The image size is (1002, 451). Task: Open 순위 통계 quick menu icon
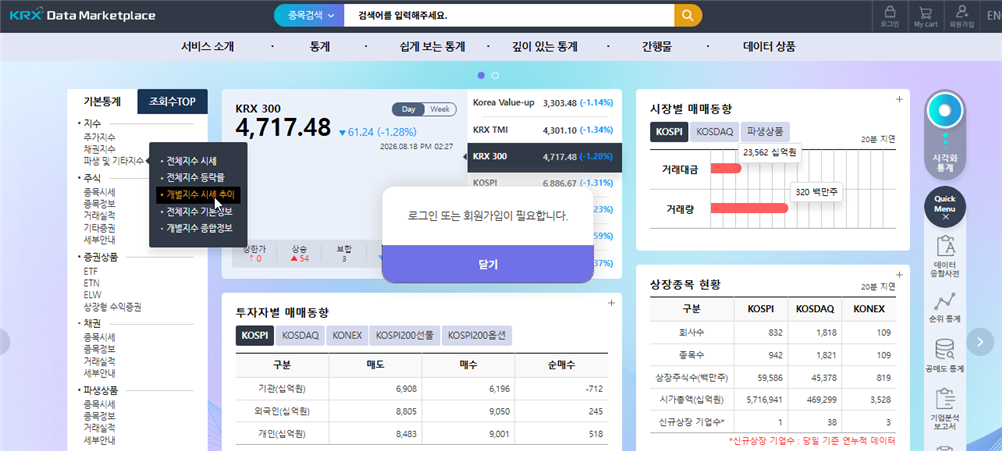(945, 307)
